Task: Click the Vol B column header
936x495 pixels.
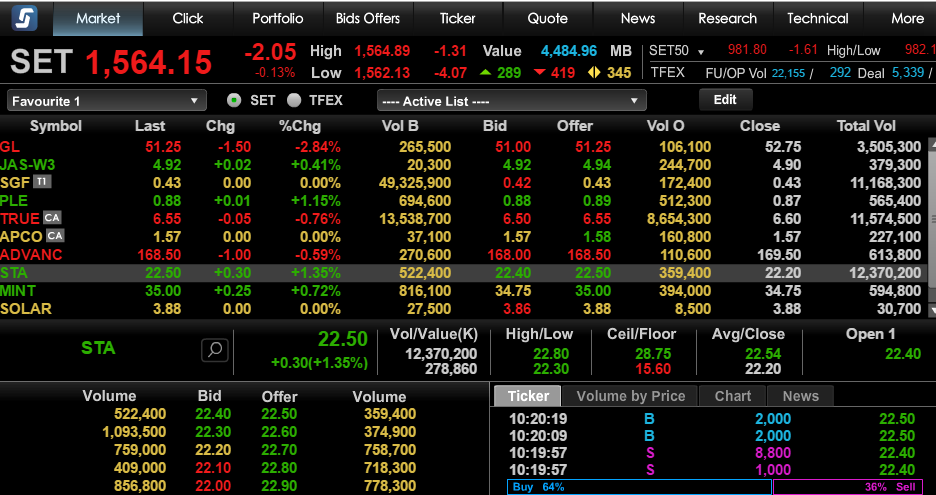Action: 400,126
